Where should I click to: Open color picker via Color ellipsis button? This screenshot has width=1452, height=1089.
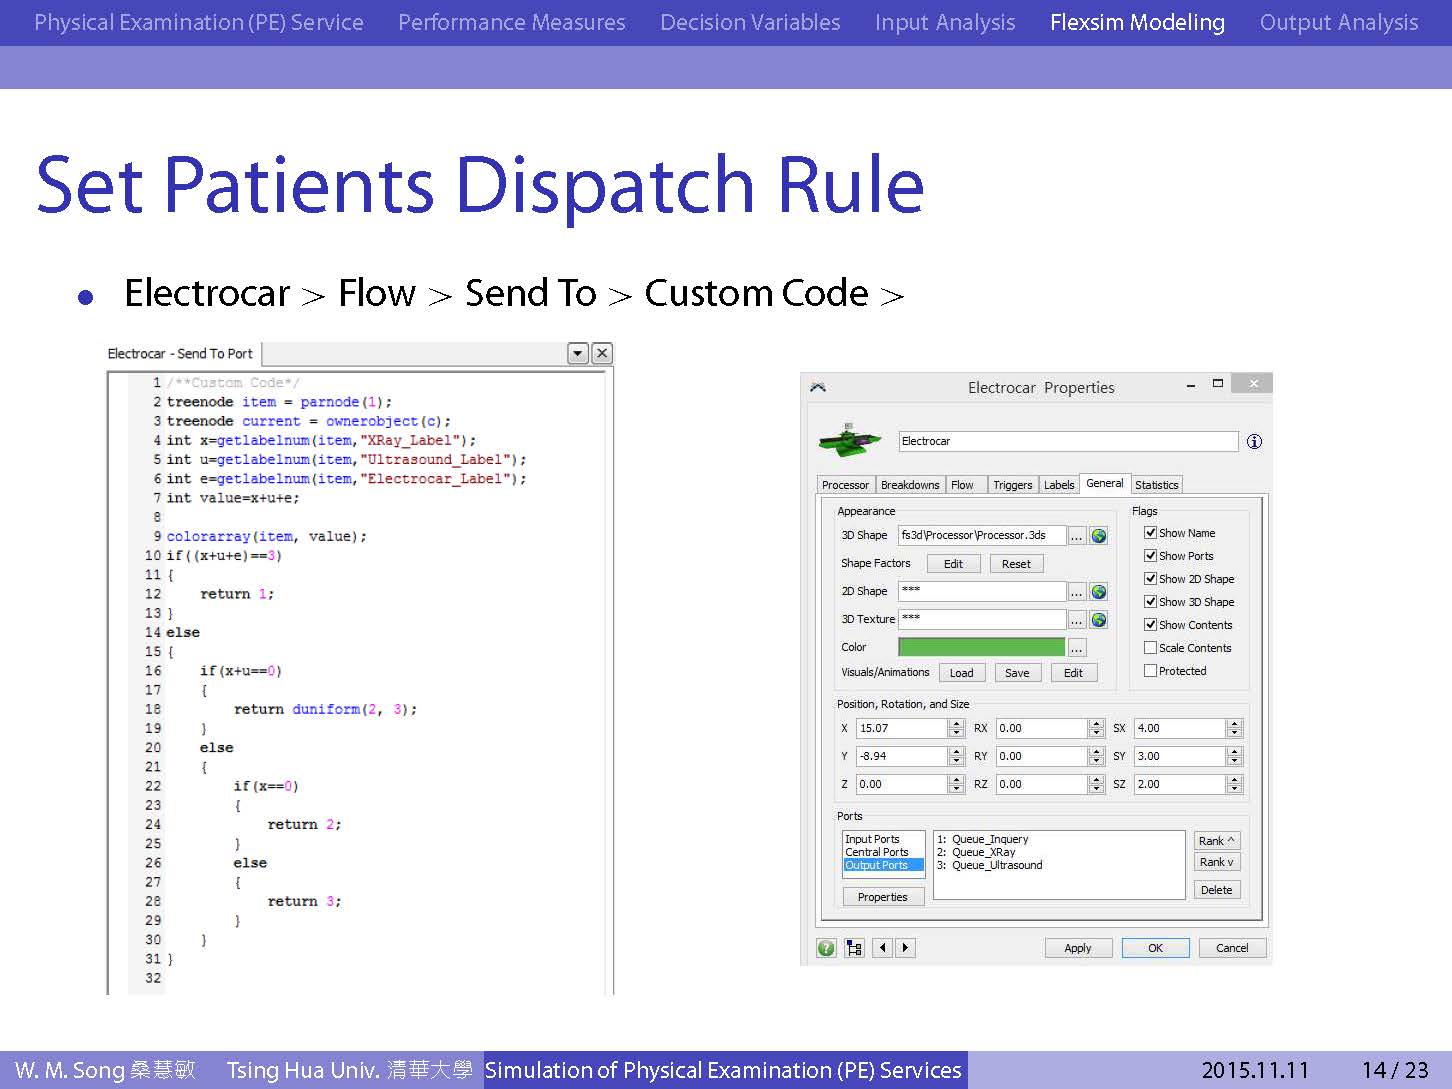point(1076,648)
